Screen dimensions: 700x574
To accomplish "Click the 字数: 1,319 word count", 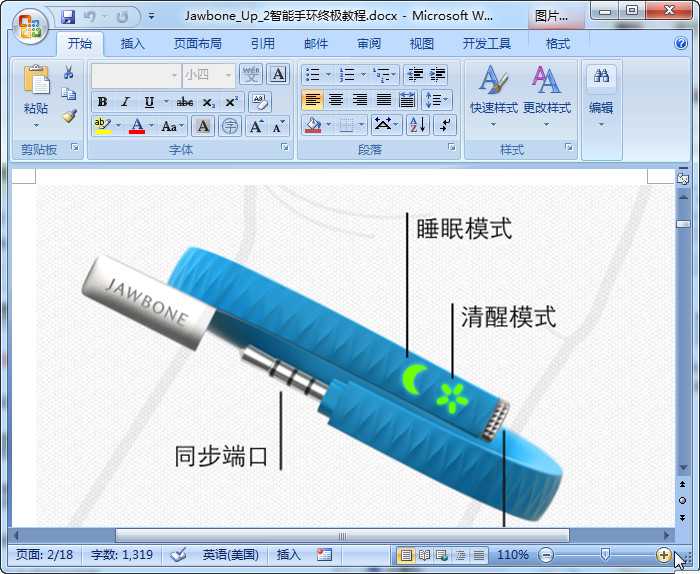I will click(122, 555).
